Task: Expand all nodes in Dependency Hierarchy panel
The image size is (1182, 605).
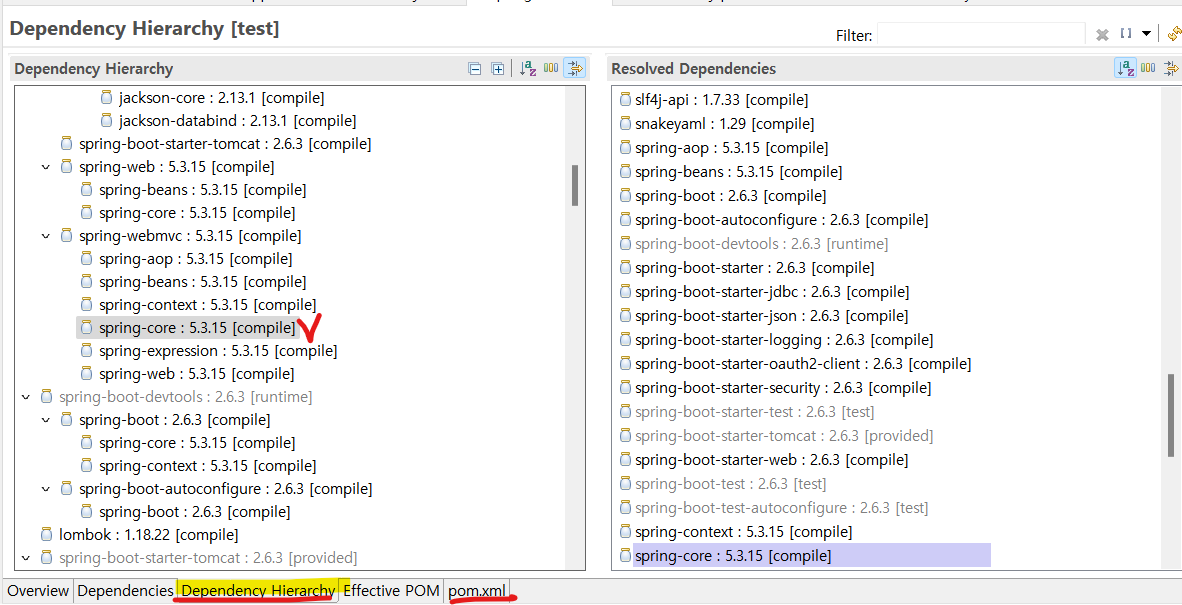Action: pos(498,69)
